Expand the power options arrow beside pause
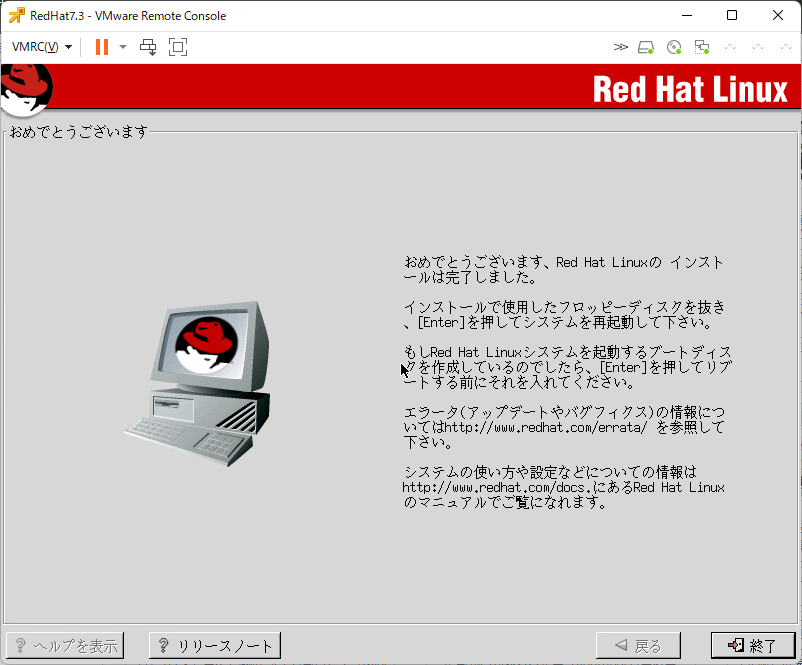 pyautogui.click(x=123, y=47)
